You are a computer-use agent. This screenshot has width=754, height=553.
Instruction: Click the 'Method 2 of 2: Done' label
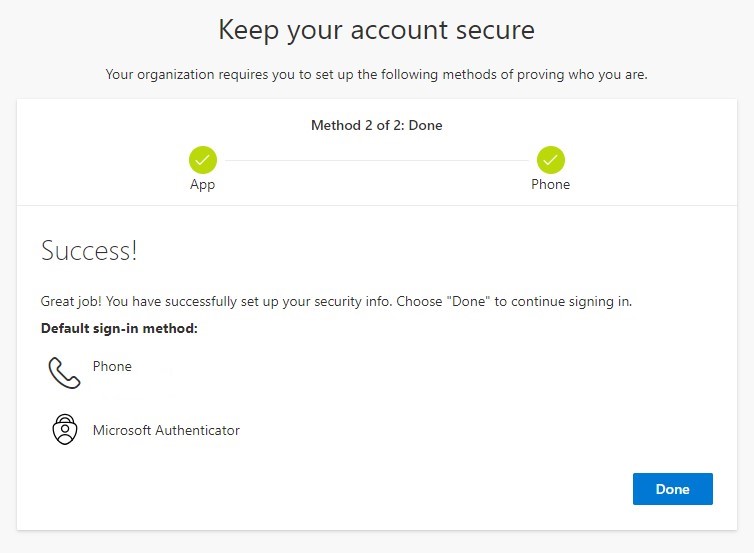[377, 125]
